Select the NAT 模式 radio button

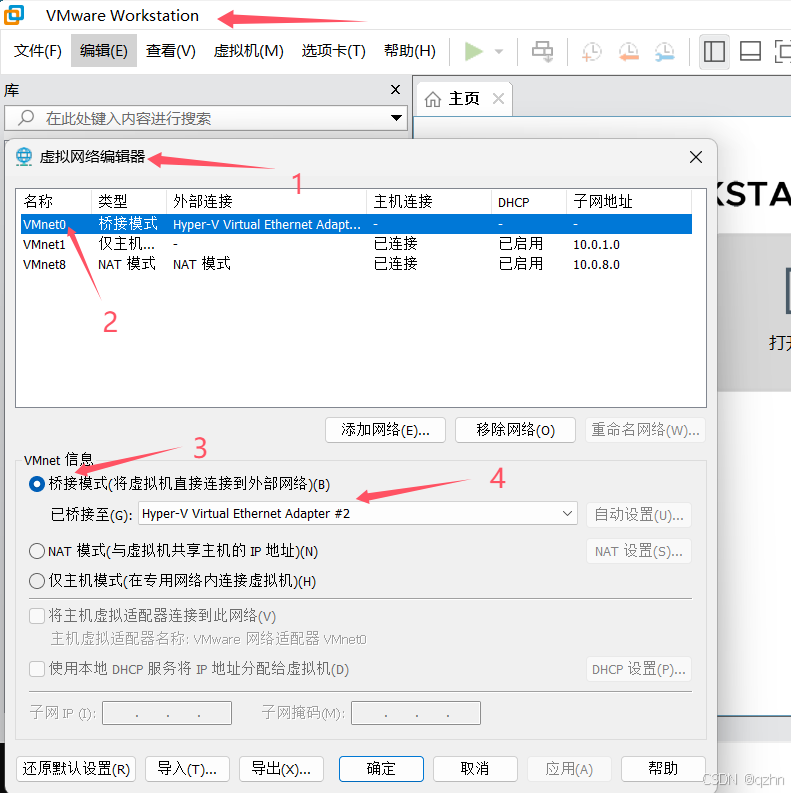[x=37, y=551]
